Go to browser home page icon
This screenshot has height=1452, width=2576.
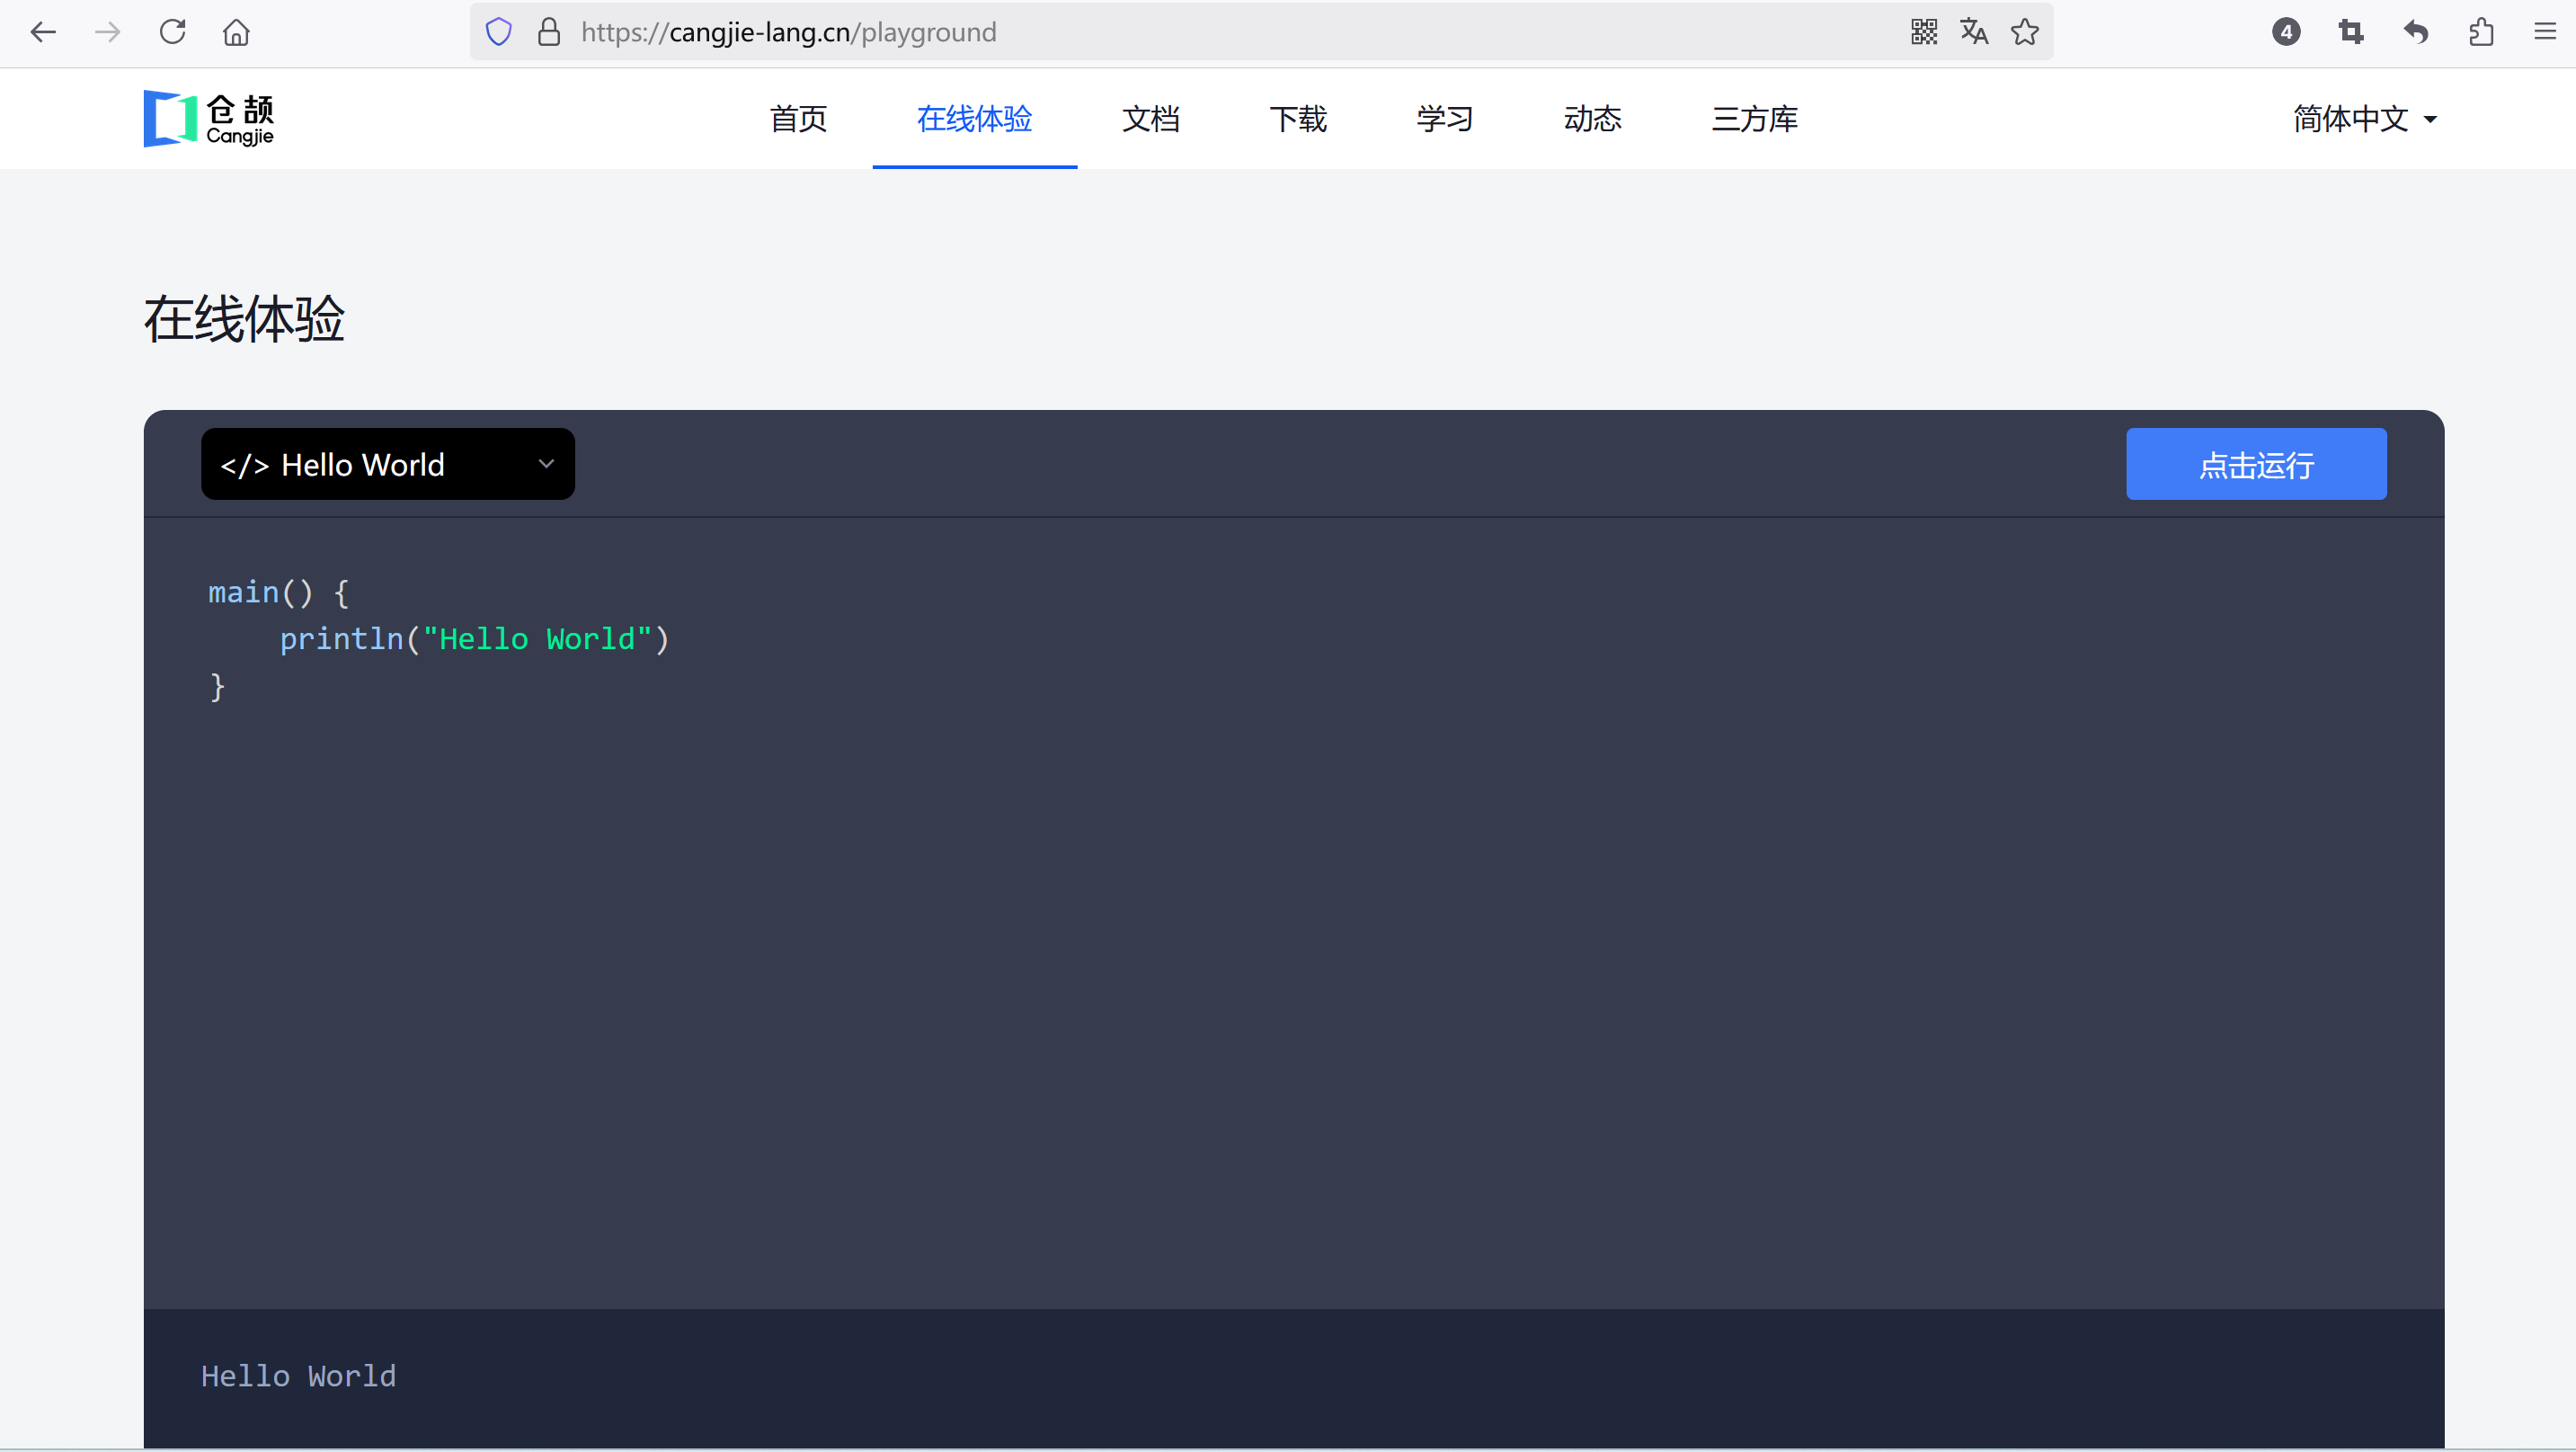[236, 32]
